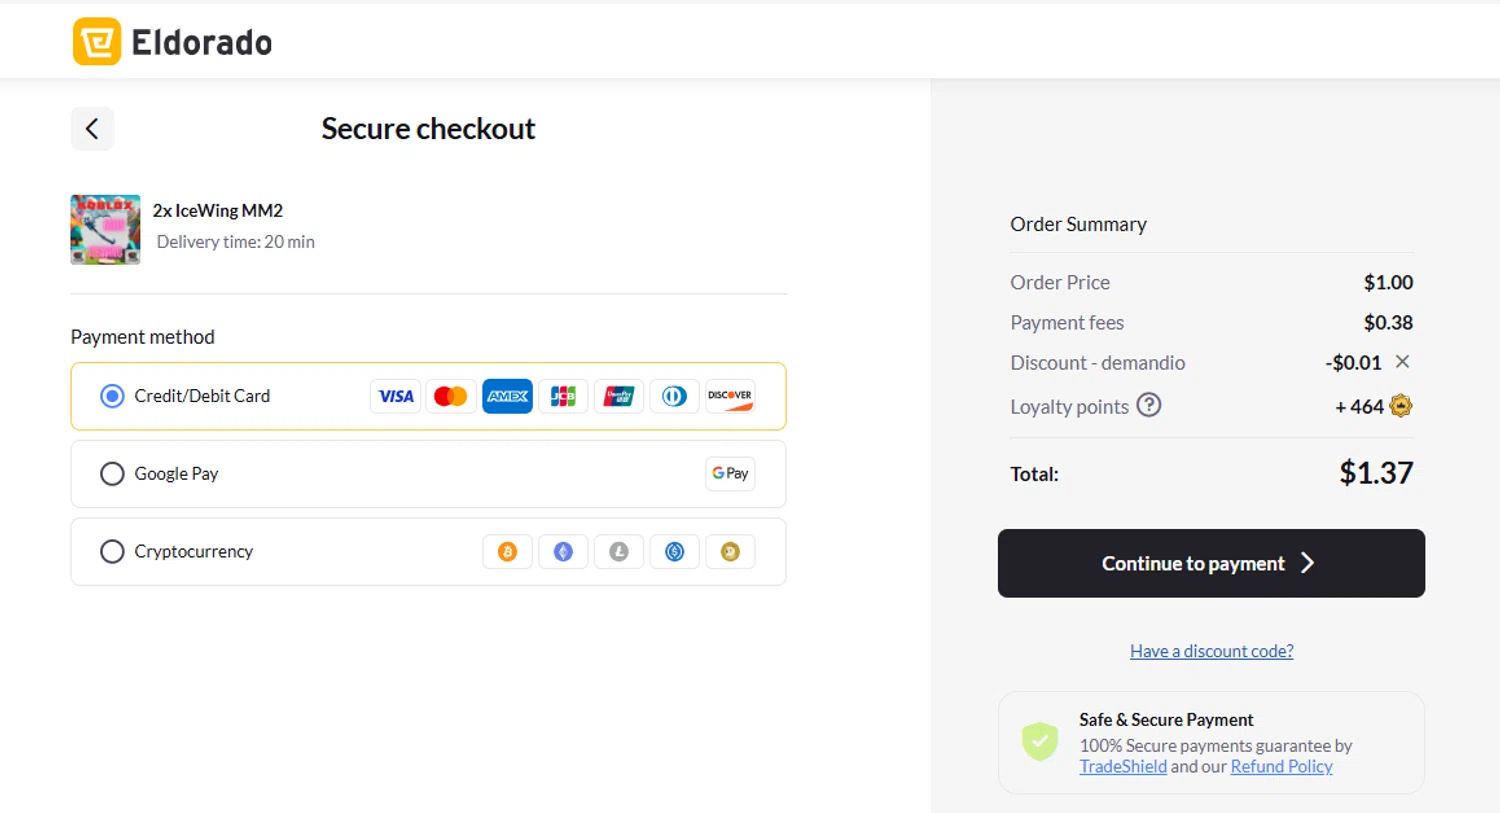Choose the Cryptocurrency radio option
The image size is (1500, 813).
112,552
